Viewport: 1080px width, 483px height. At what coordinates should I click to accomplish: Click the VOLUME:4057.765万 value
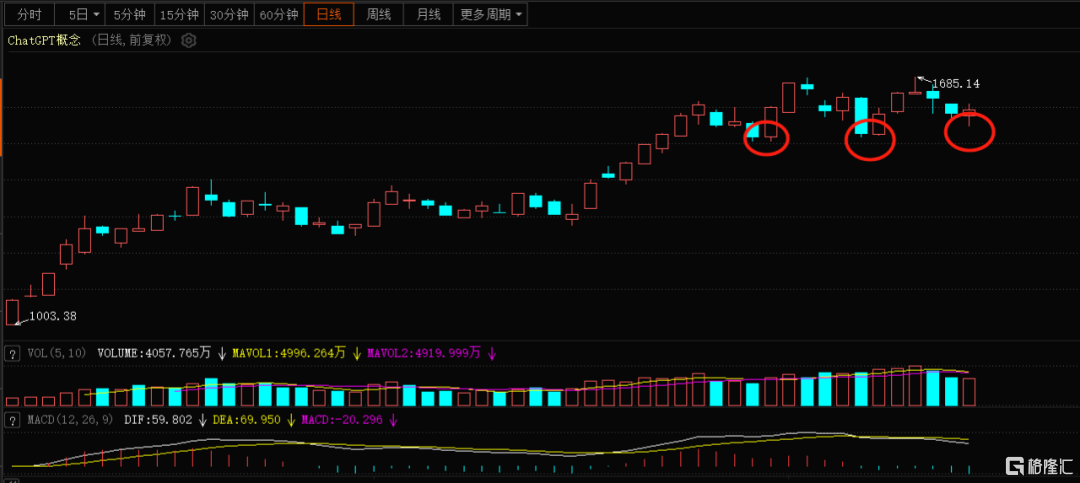pyautogui.click(x=154, y=353)
